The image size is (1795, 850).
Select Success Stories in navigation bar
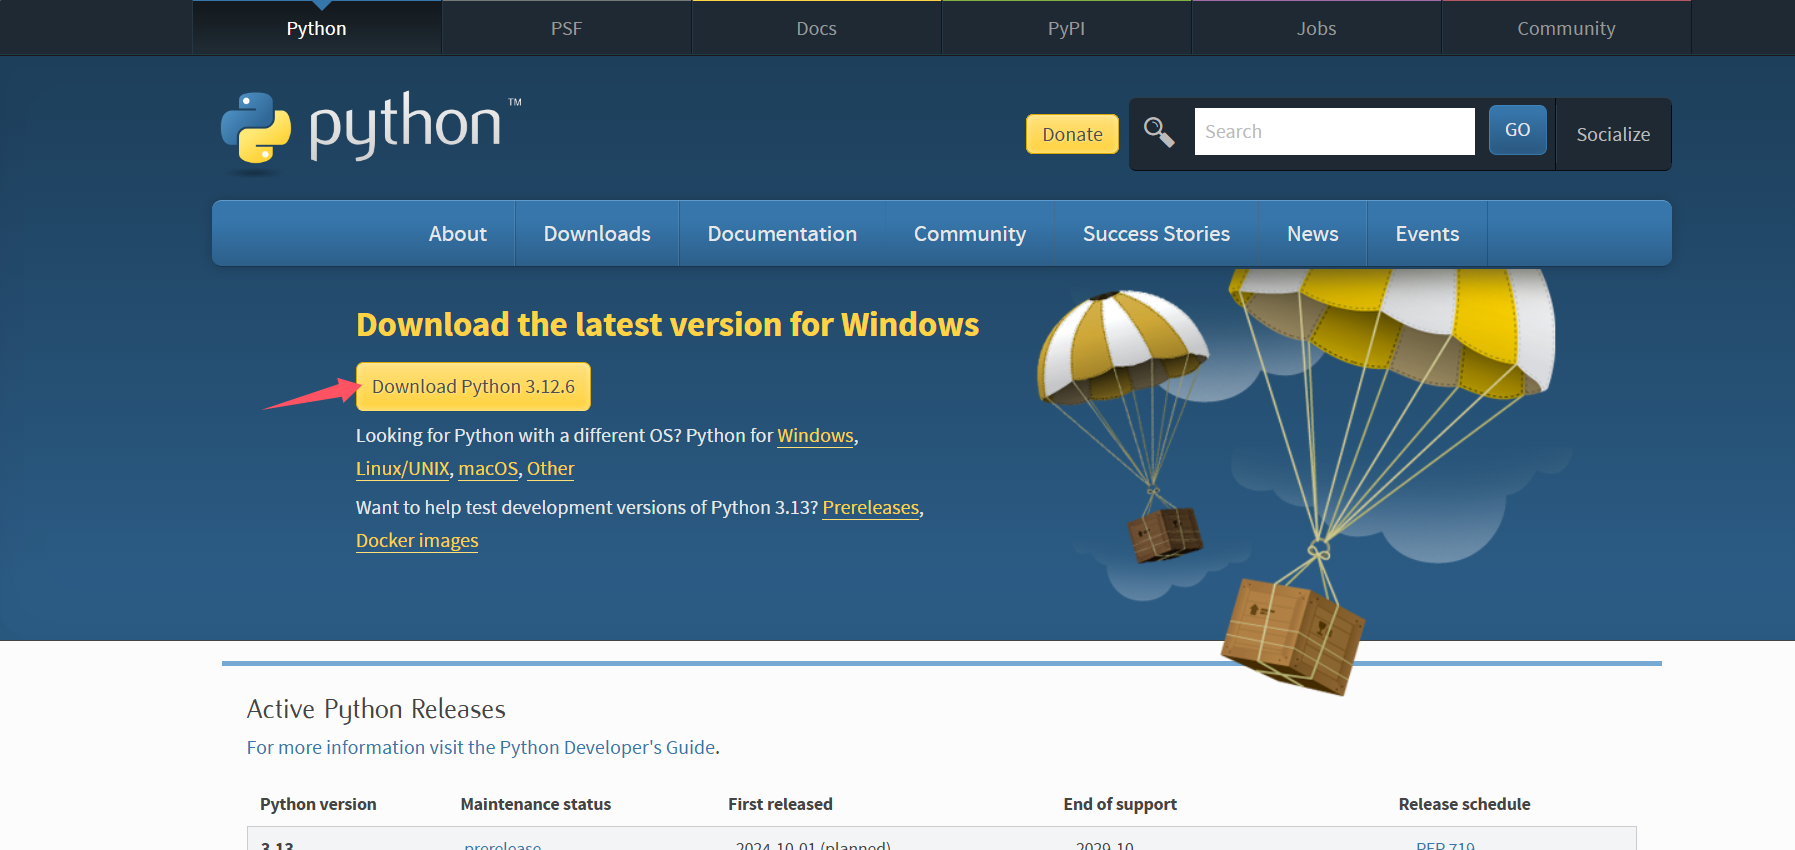(1155, 234)
